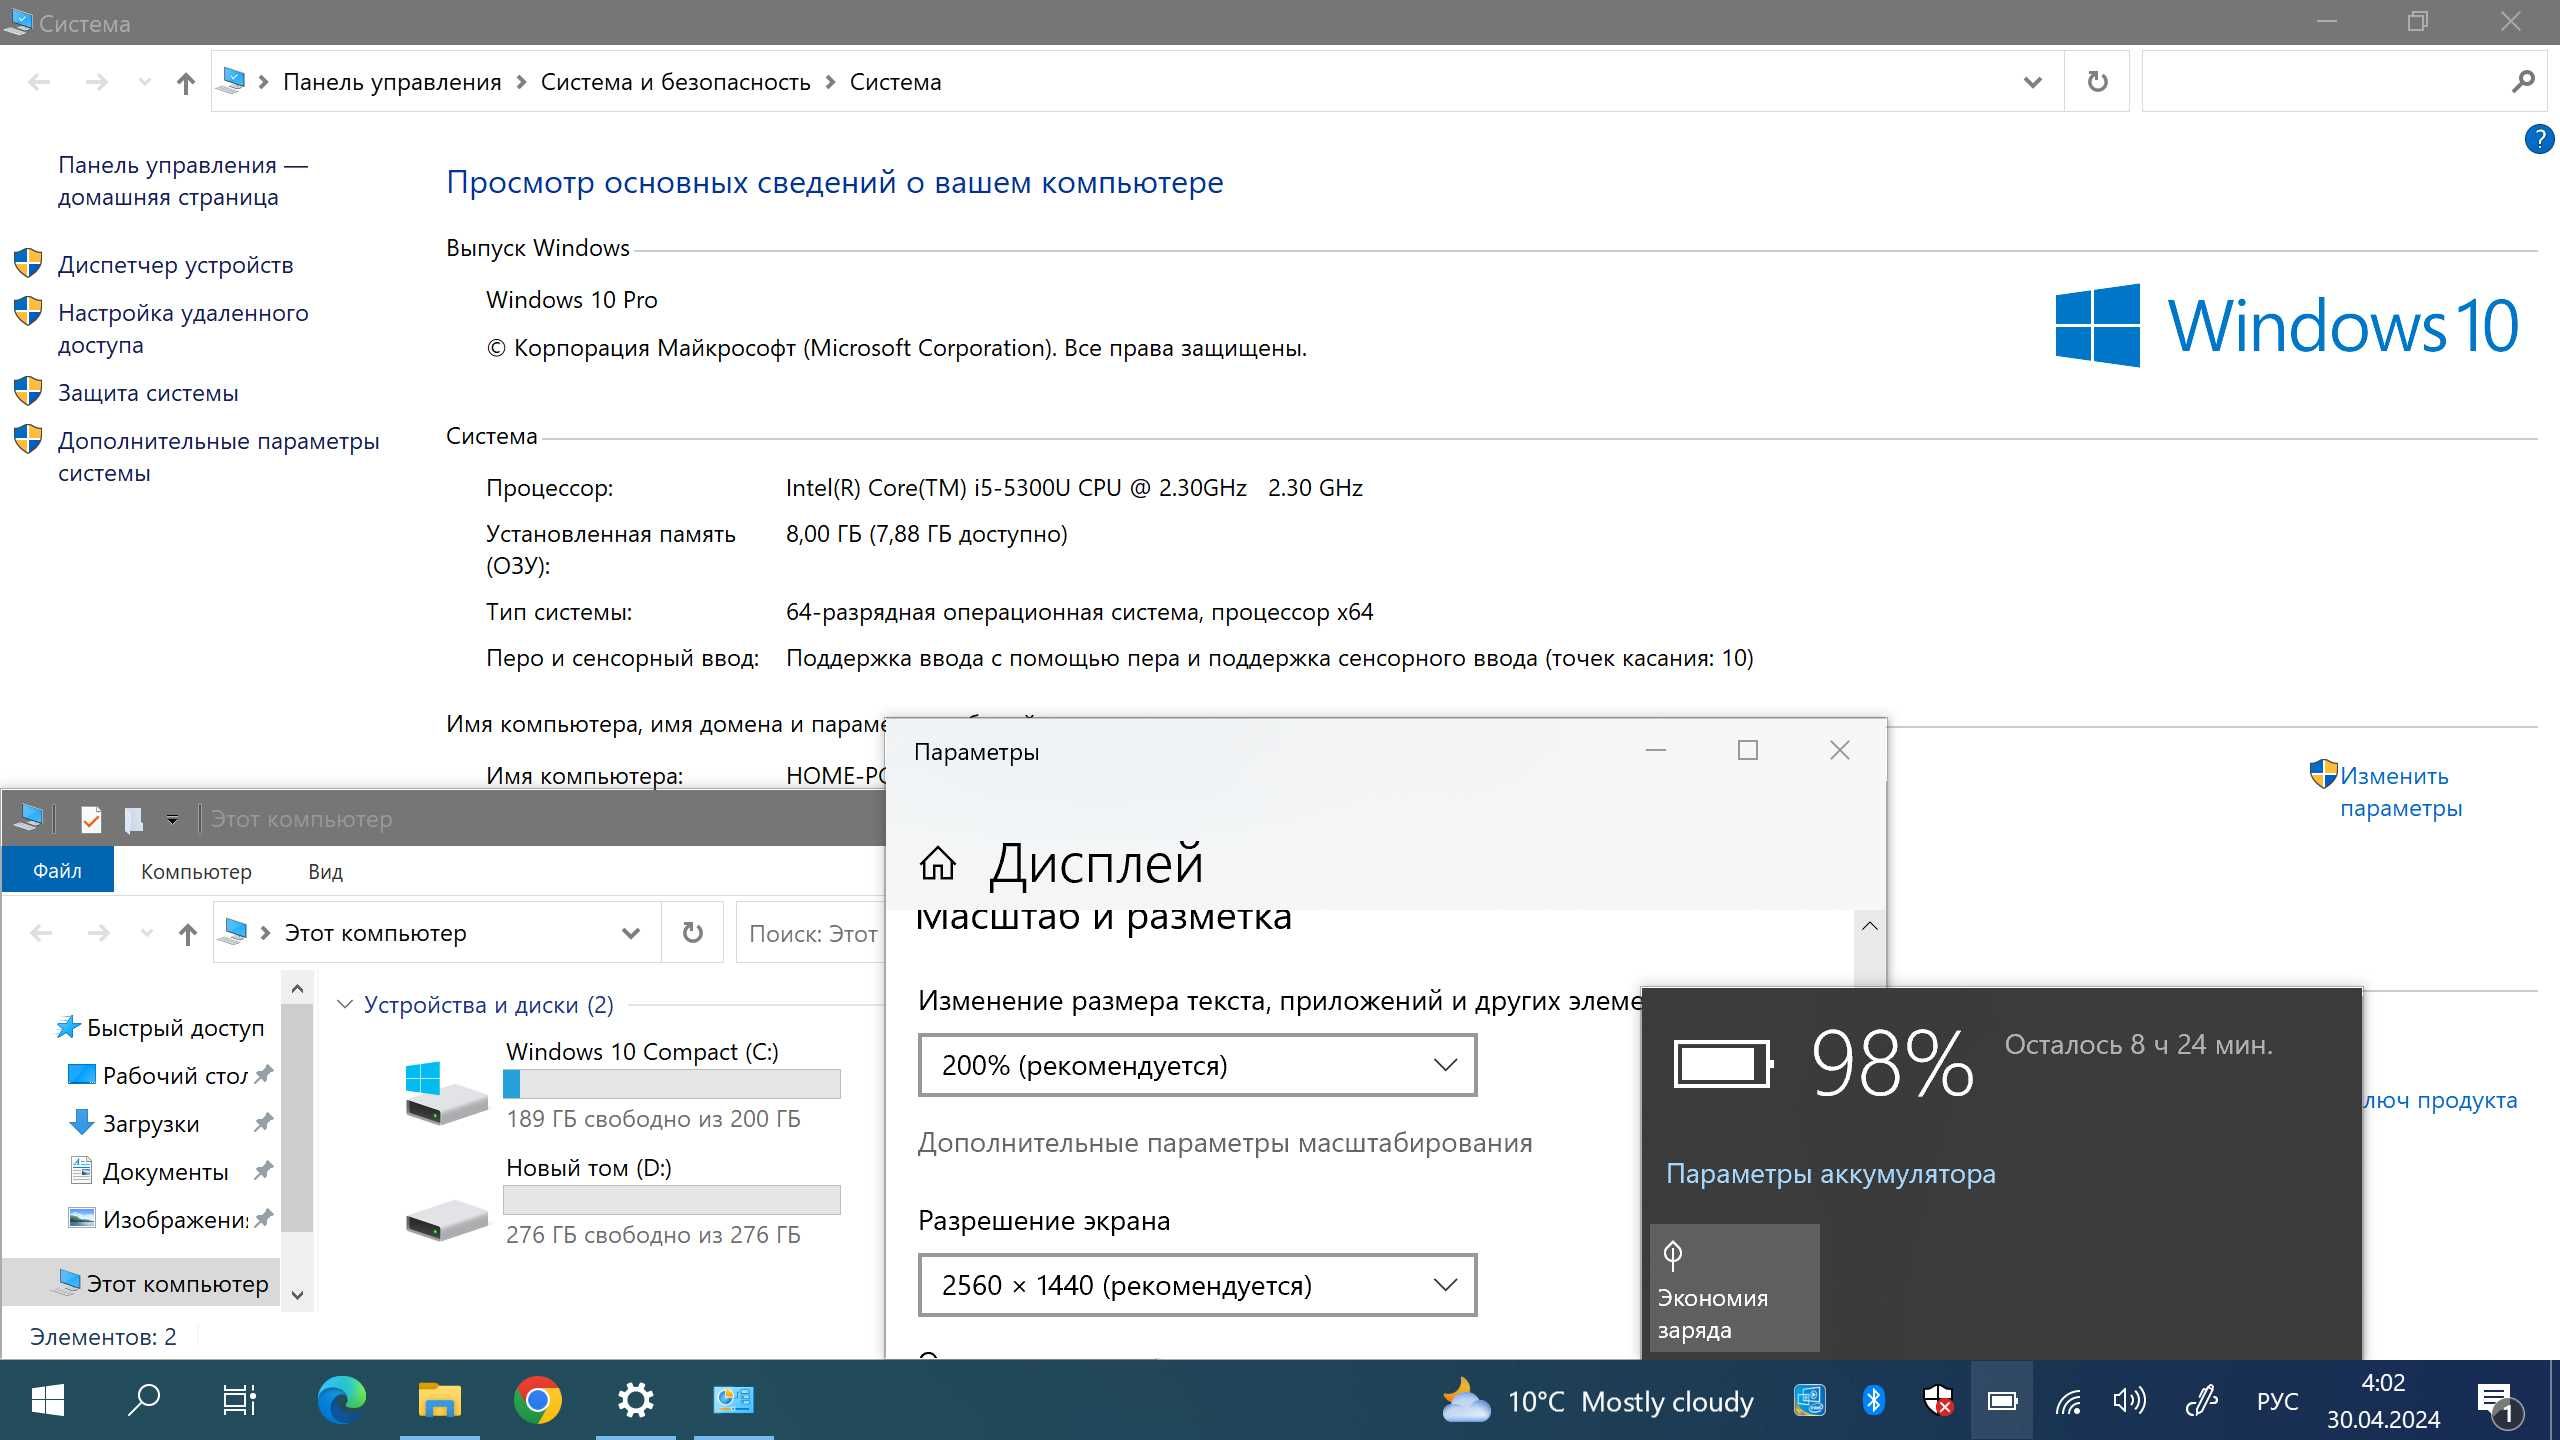Open Настройка удаленного доступа link
Viewport: 2560px width, 1440px height.
click(x=183, y=329)
